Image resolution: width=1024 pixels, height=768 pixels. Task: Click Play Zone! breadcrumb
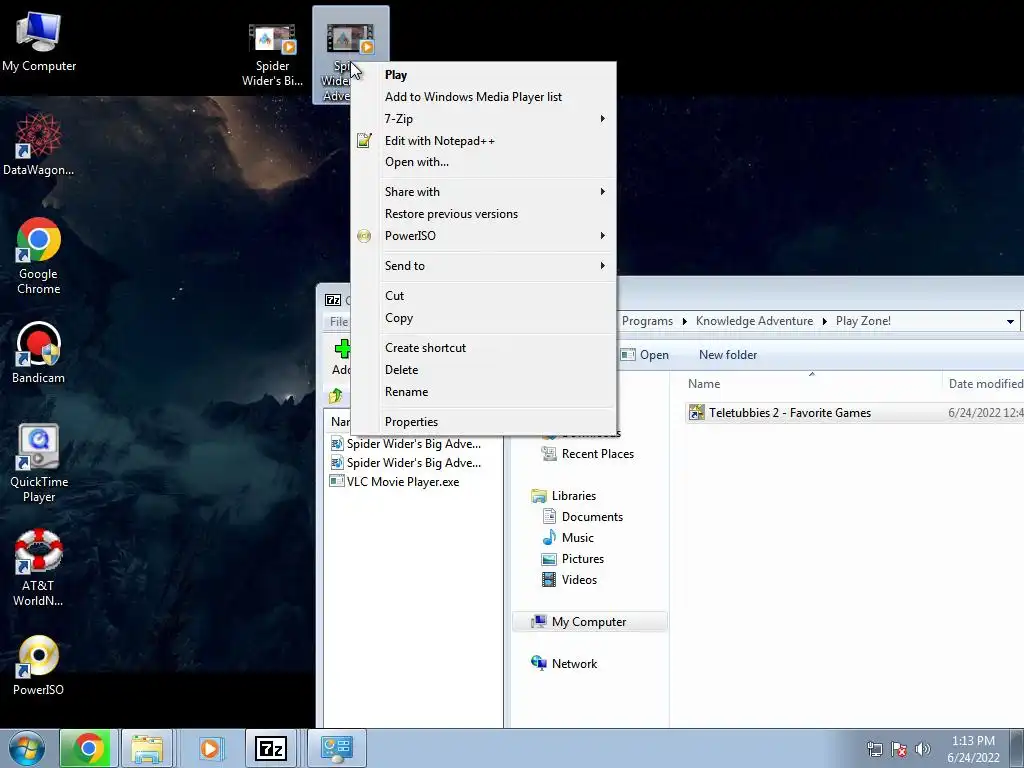click(x=863, y=321)
